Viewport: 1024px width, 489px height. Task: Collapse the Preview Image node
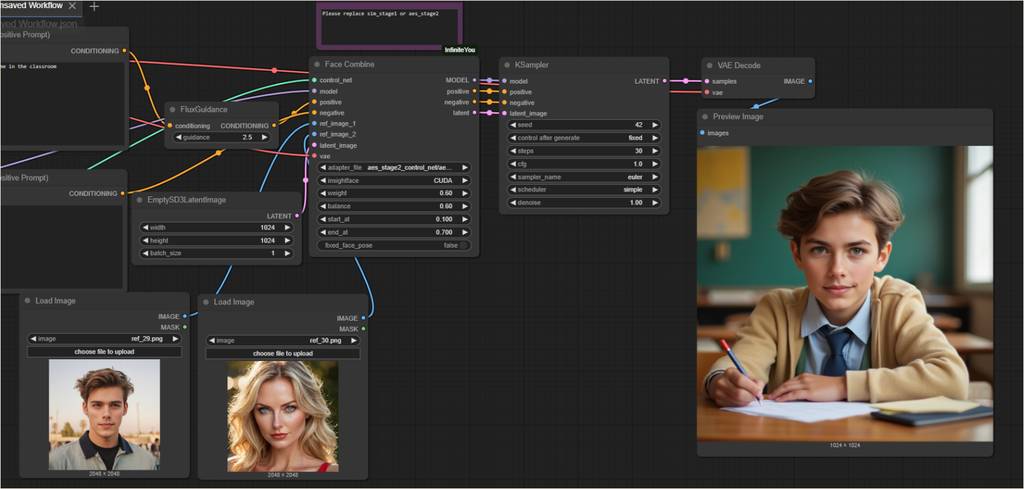(x=705, y=117)
